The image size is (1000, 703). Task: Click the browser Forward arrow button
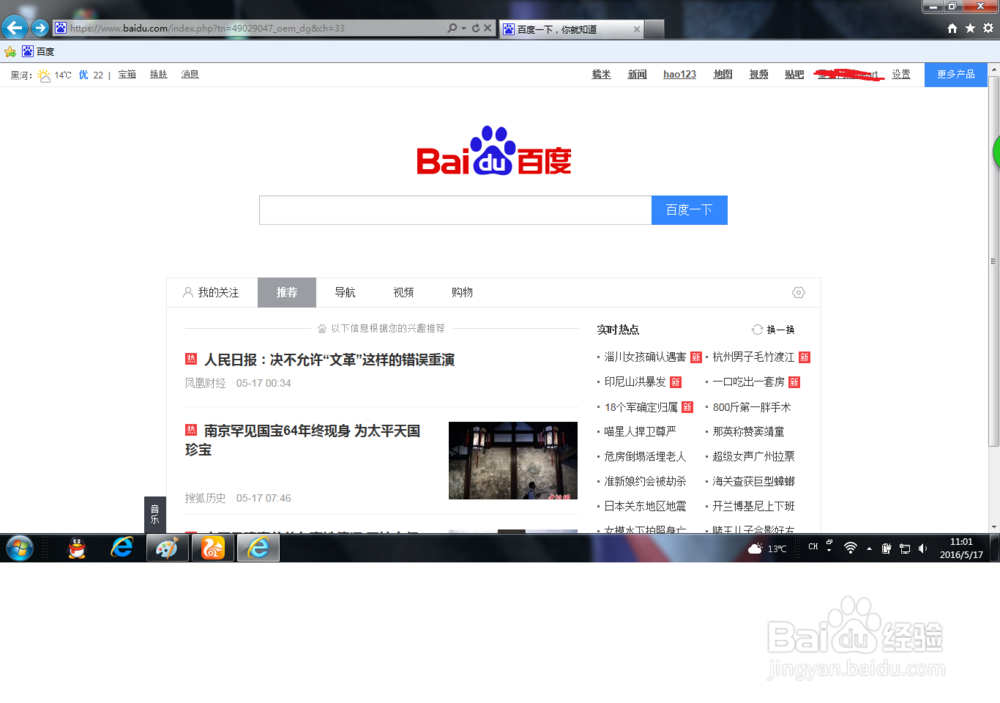click(x=40, y=28)
